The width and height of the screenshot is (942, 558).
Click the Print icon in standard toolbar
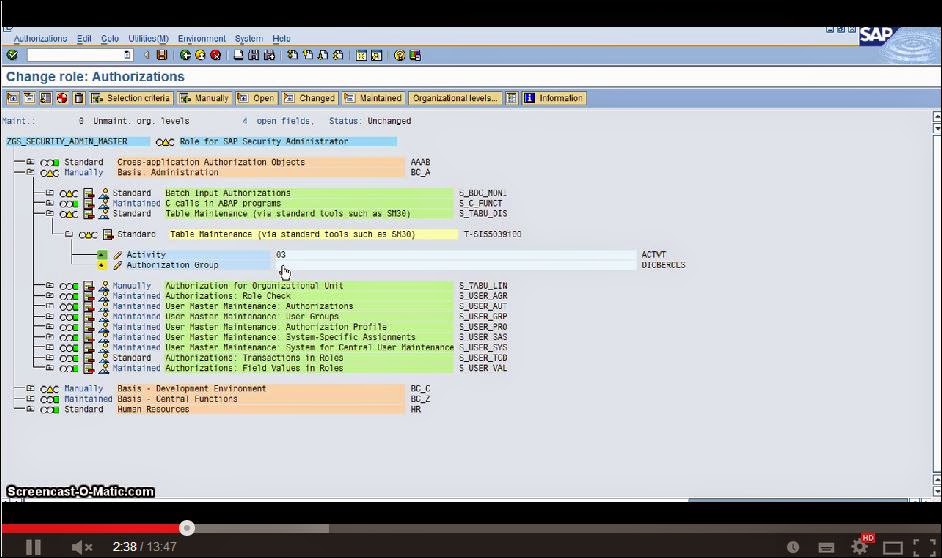coord(239,55)
